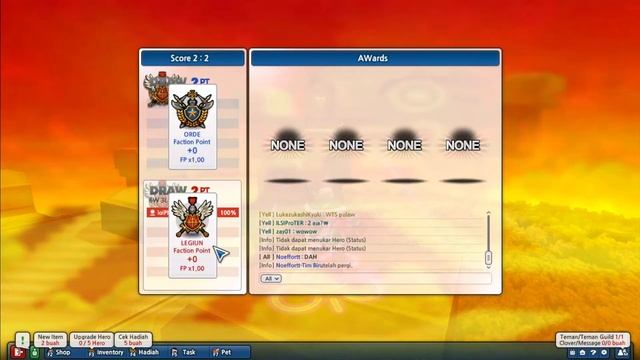Screen dimensions: 640x360
Task: Click the New Item notification bubble
Action: coord(51,340)
